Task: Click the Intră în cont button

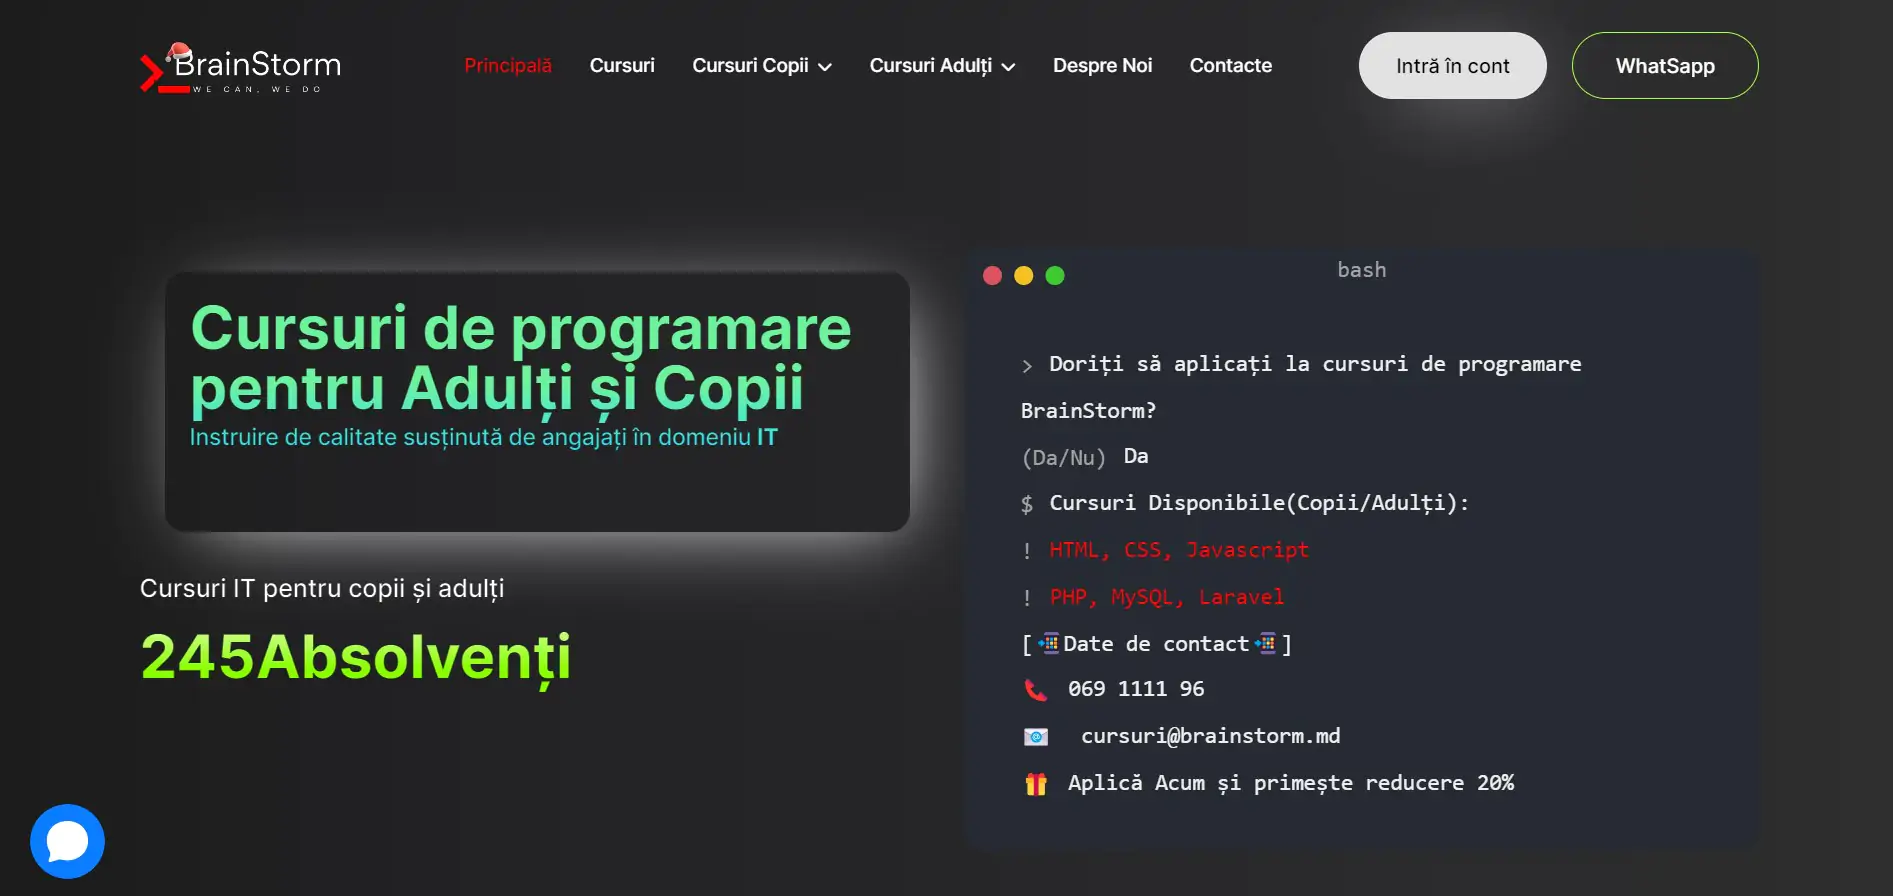Action: (x=1452, y=66)
